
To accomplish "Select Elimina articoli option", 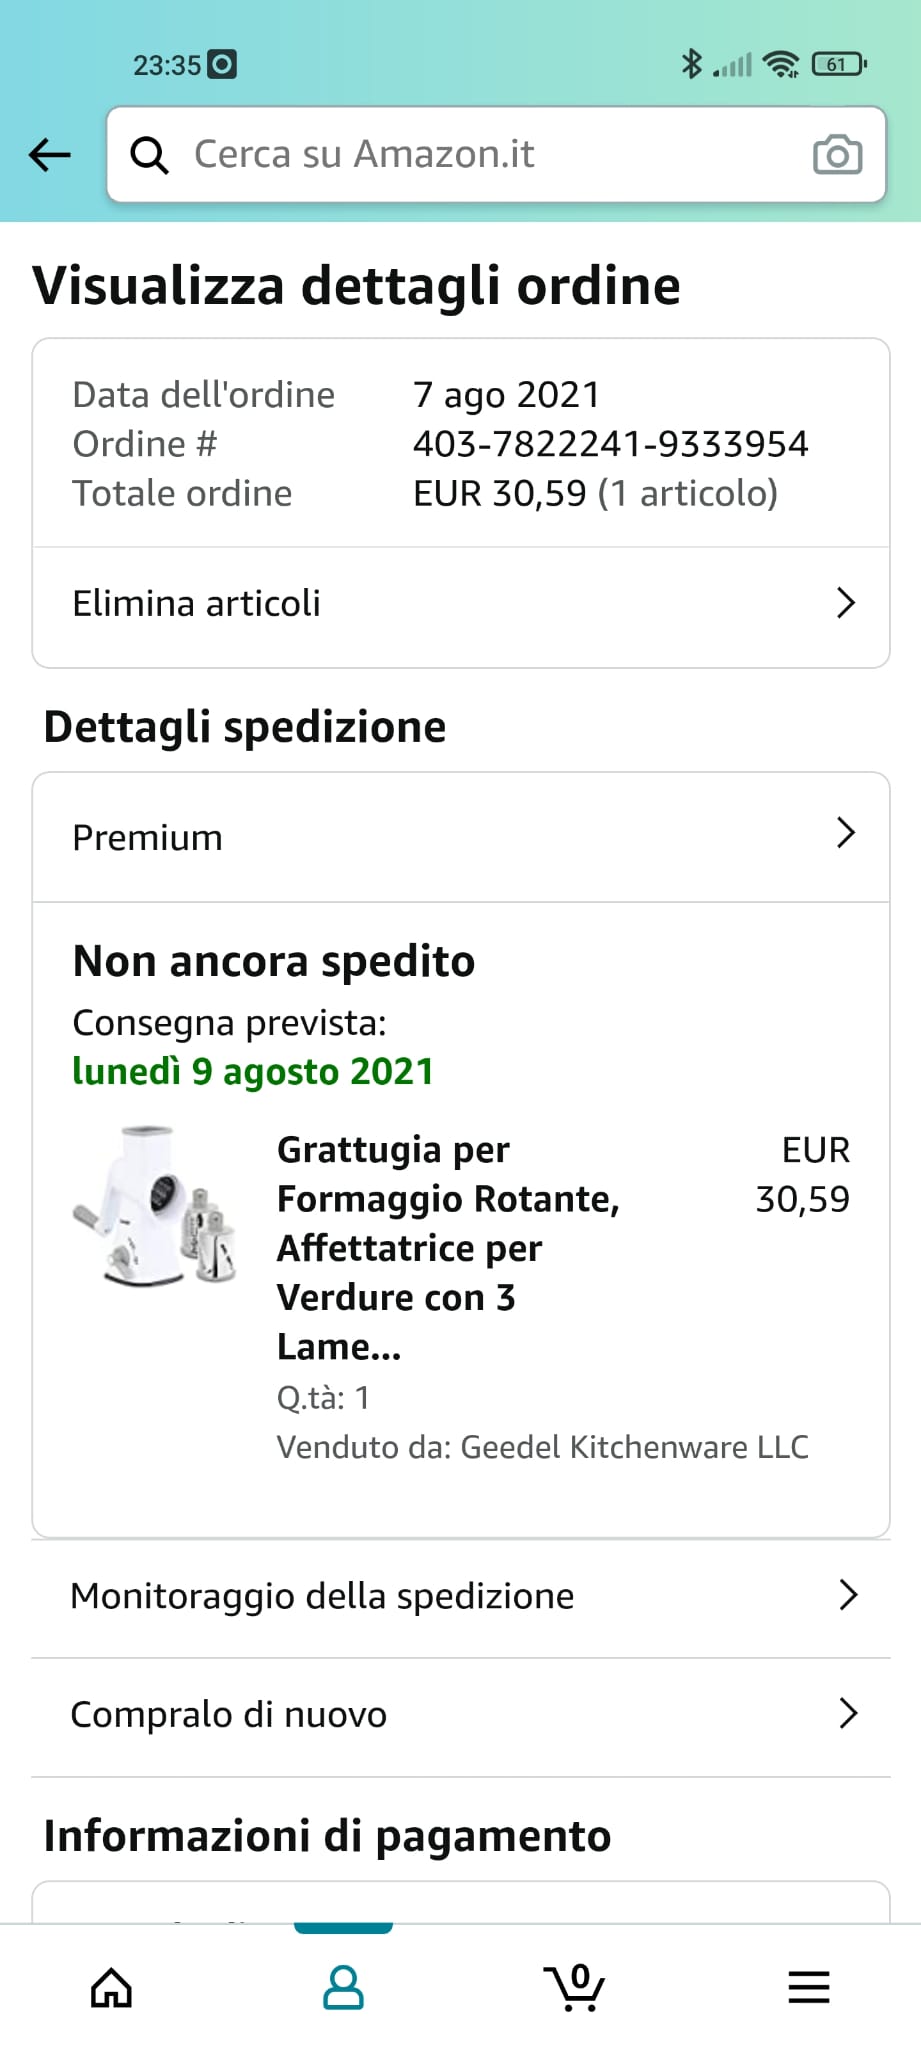I will click(x=197, y=604).
